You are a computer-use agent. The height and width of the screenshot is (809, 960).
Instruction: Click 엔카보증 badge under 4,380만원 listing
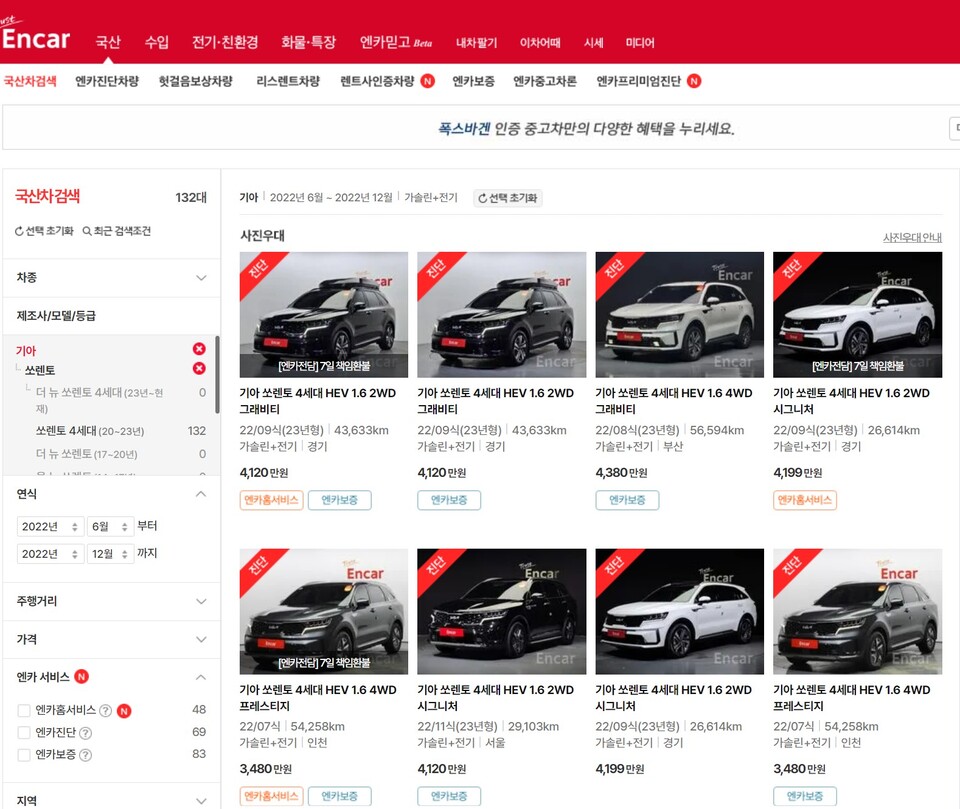[x=627, y=500]
